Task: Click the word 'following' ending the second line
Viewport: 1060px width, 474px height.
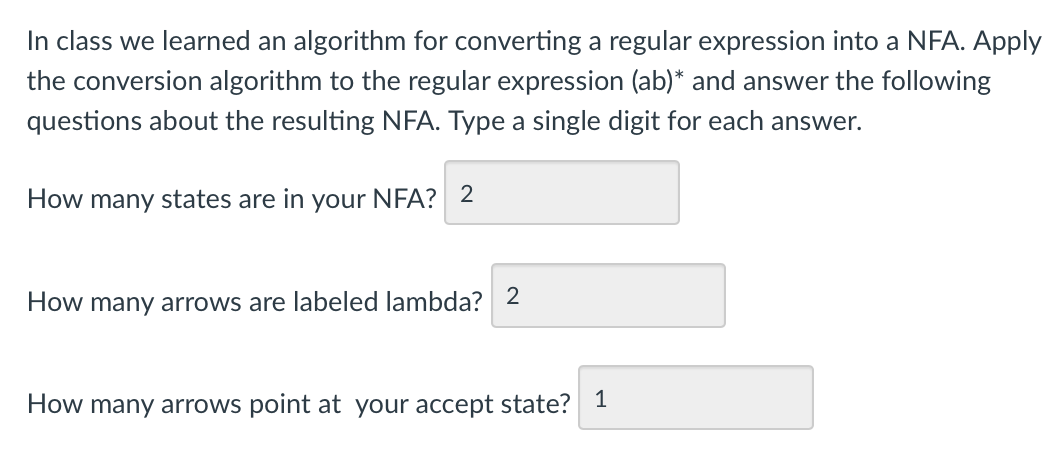Action: tap(936, 82)
